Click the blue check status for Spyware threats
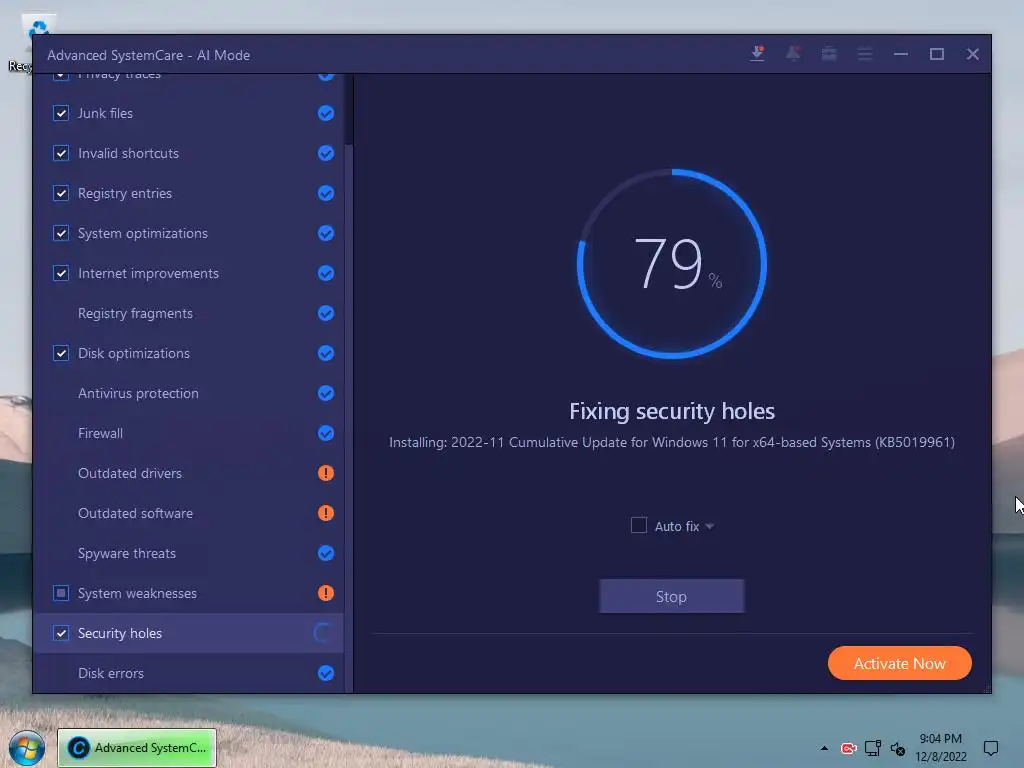 [x=326, y=553]
